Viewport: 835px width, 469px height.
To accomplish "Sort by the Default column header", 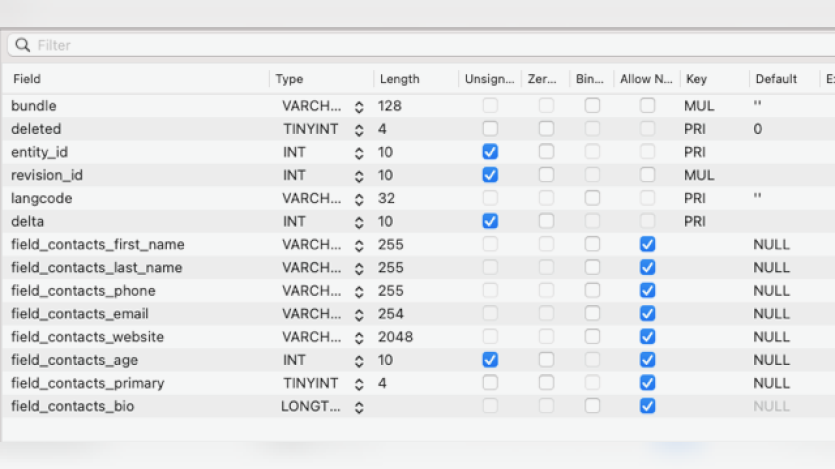I will click(x=776, y=79).
